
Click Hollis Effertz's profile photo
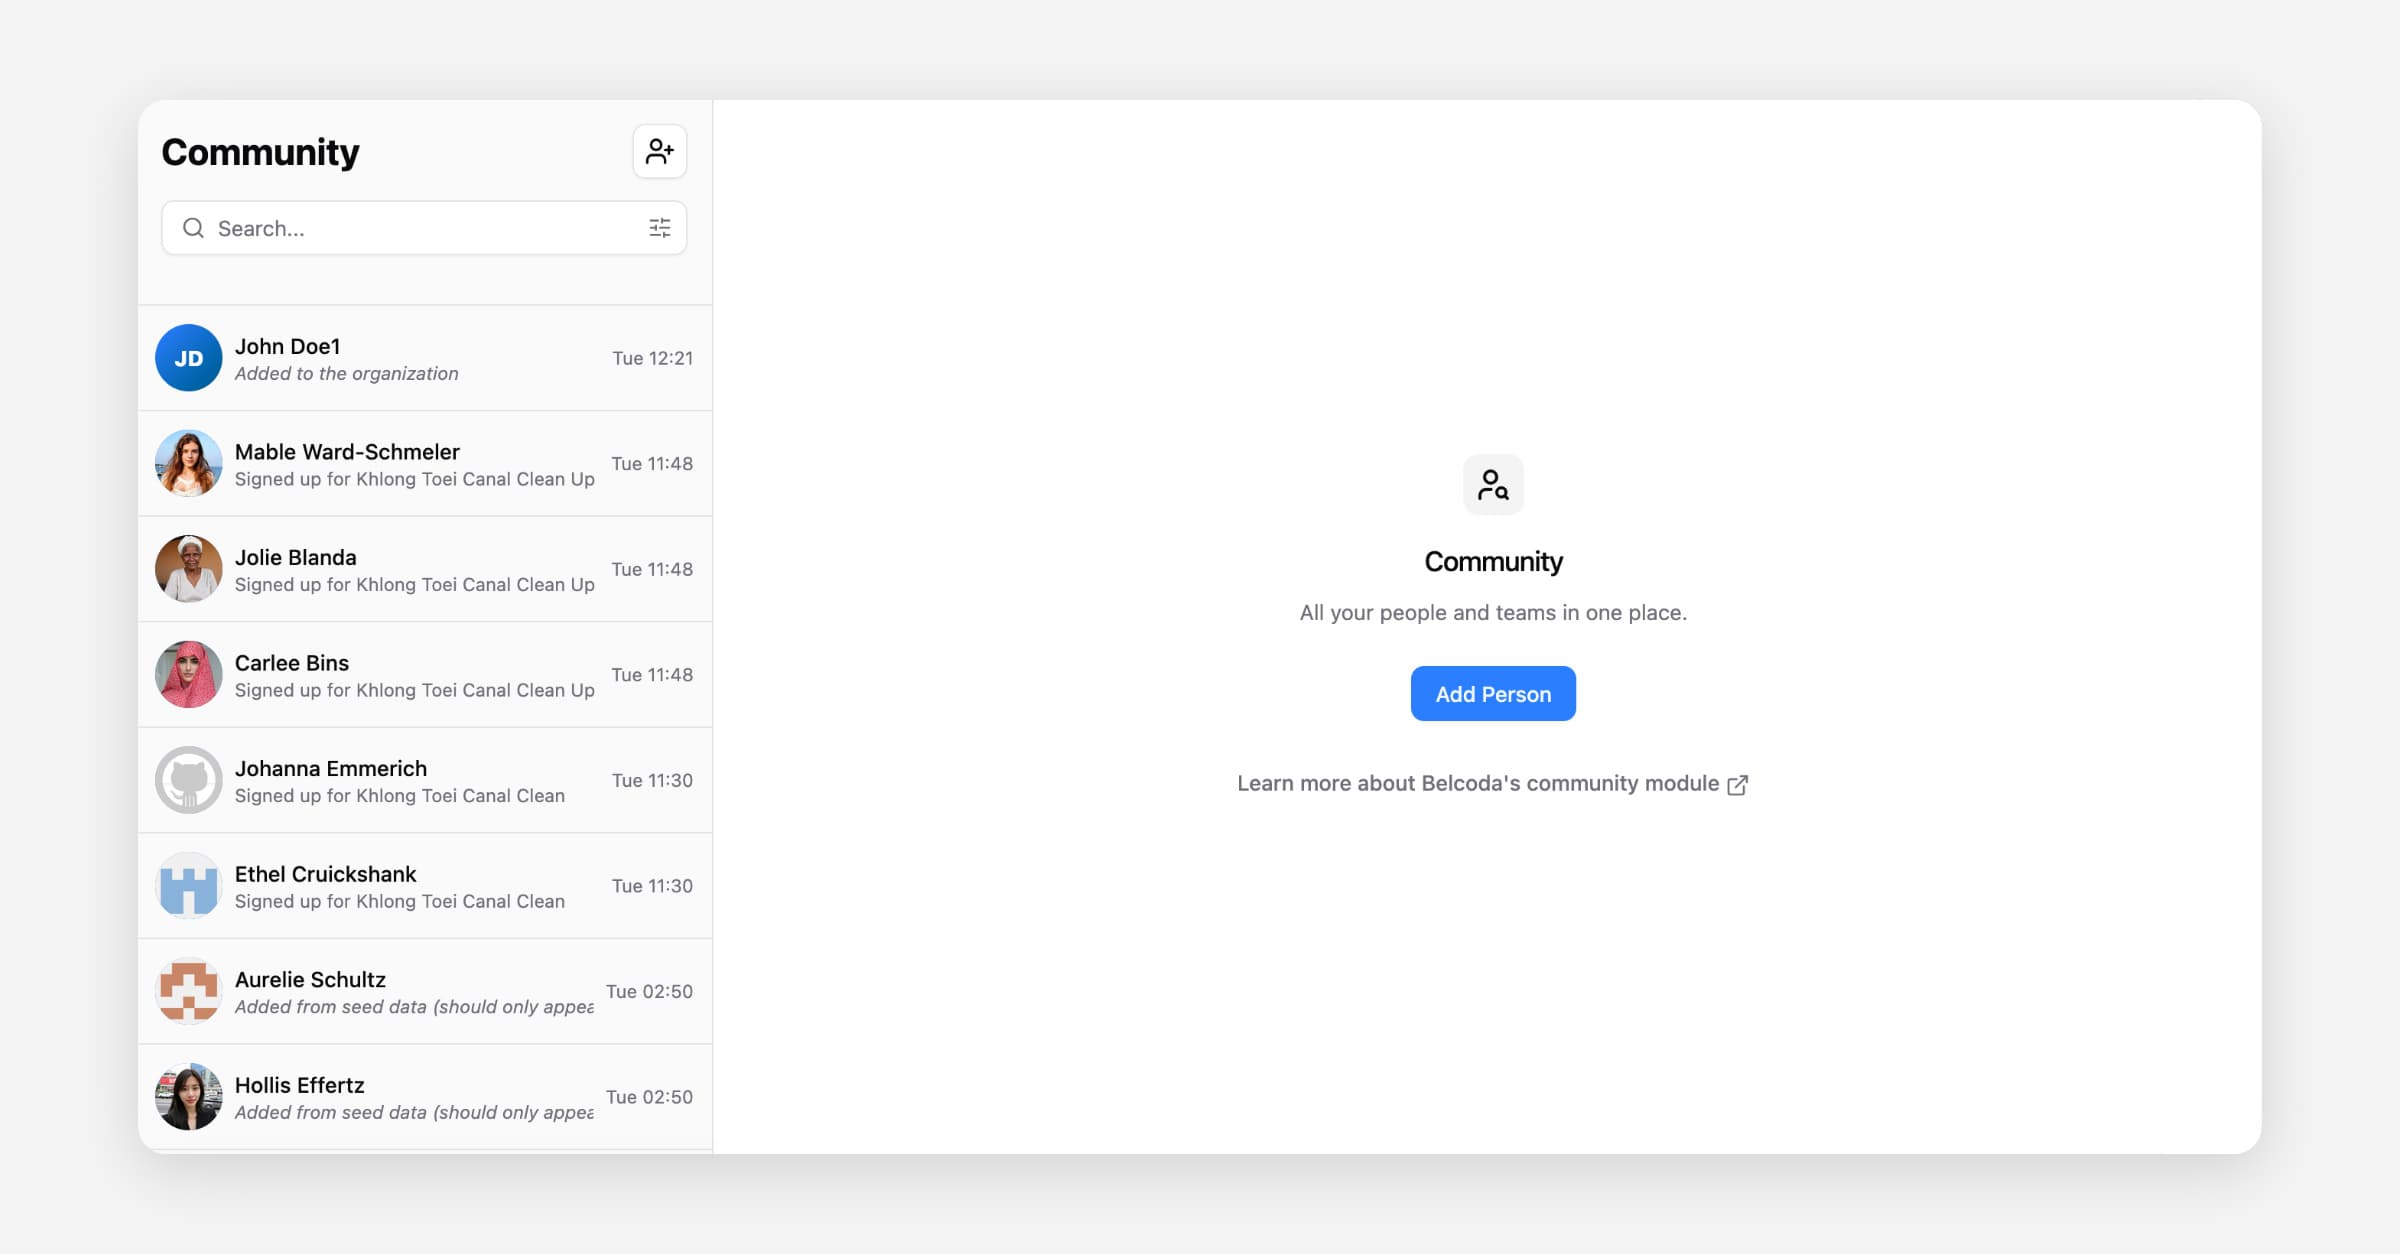[x=188, y=1097]
